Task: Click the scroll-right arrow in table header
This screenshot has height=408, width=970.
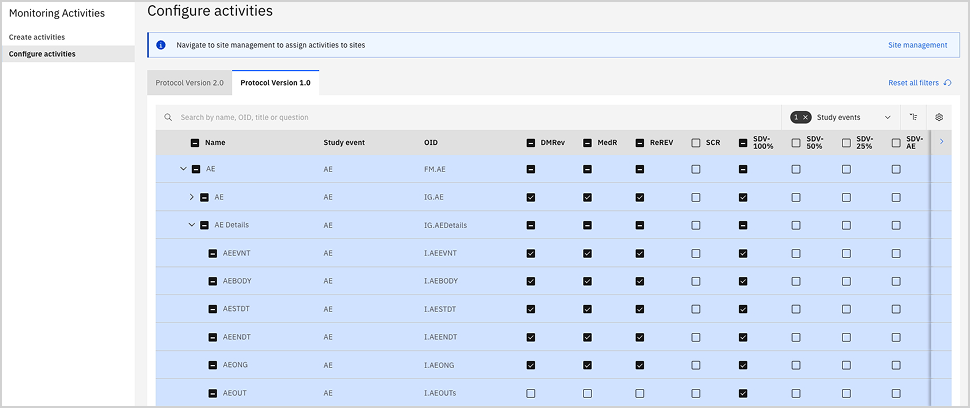Action: pyautogui.click(x=941, y=142)
